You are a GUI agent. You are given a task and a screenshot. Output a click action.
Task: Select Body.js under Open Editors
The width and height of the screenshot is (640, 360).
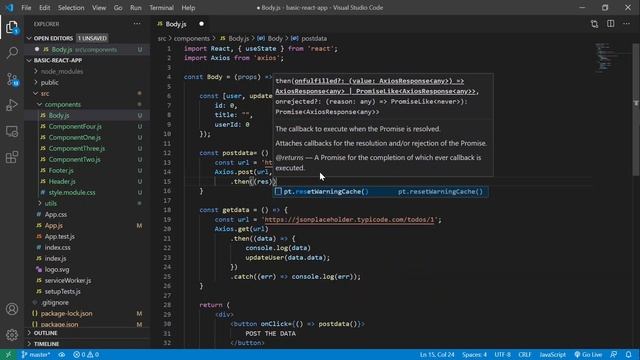[87, 49]
